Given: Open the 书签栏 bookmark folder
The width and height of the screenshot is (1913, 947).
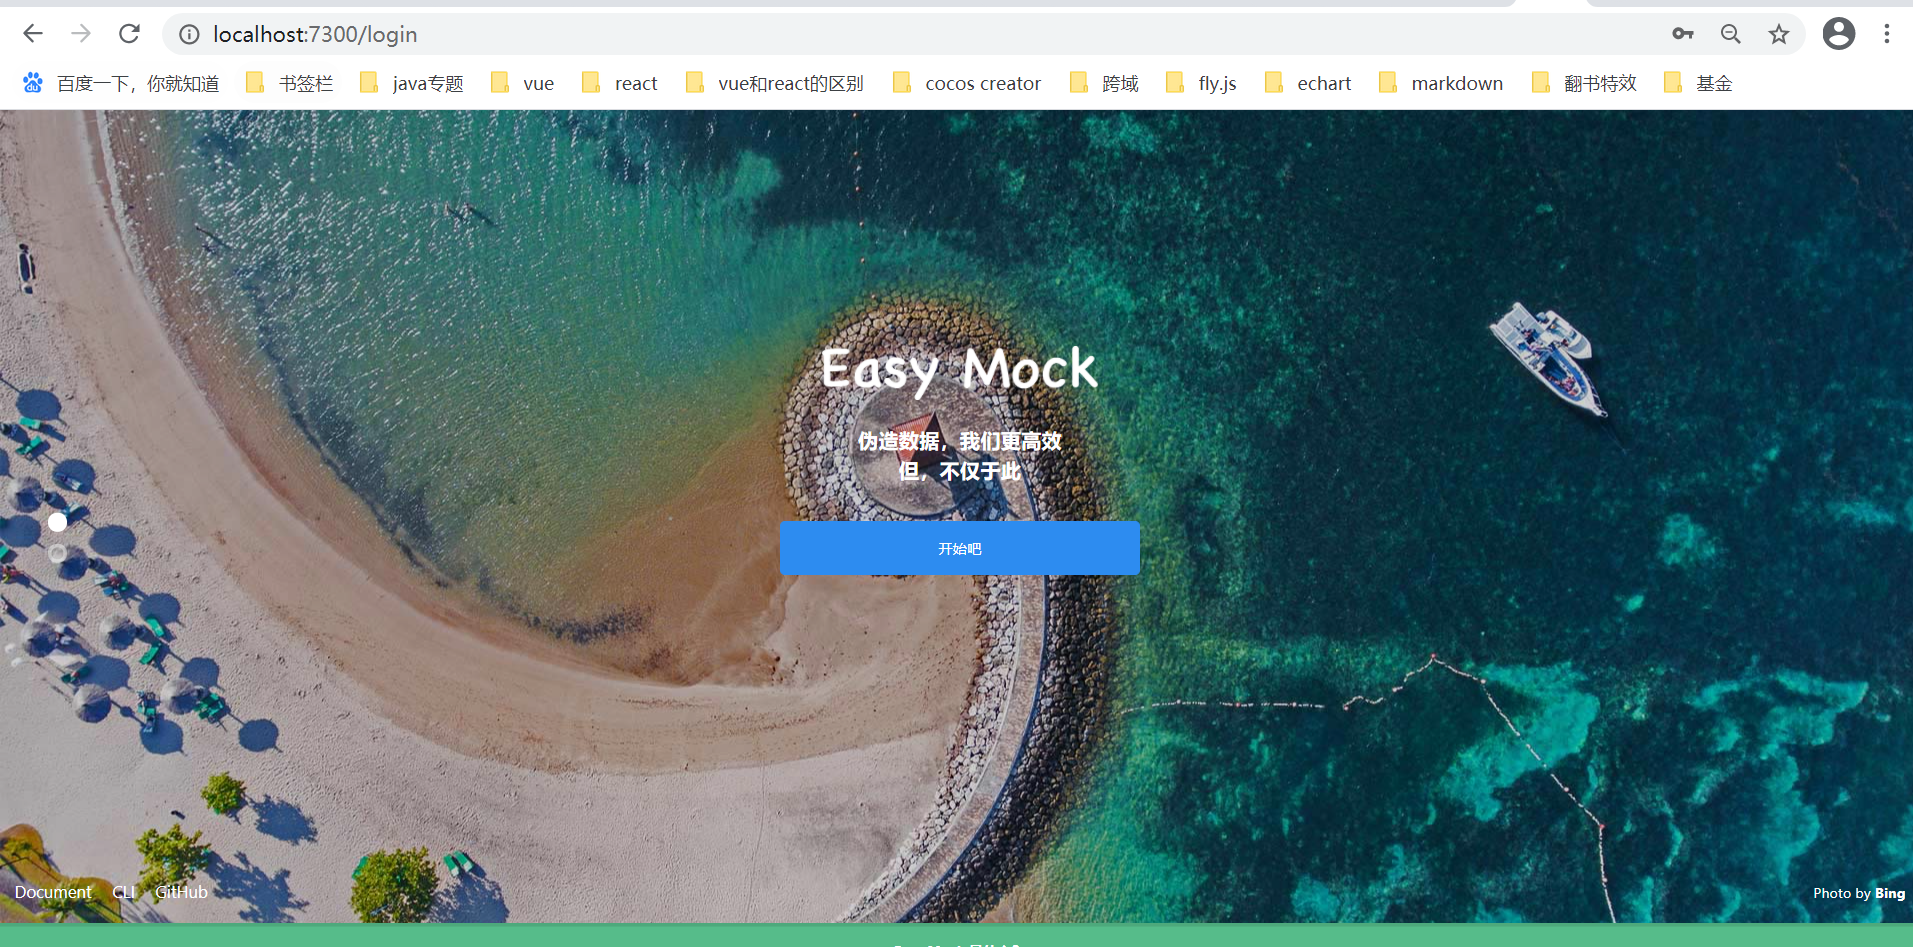Looking at the screenshot, I should [289, 83].
